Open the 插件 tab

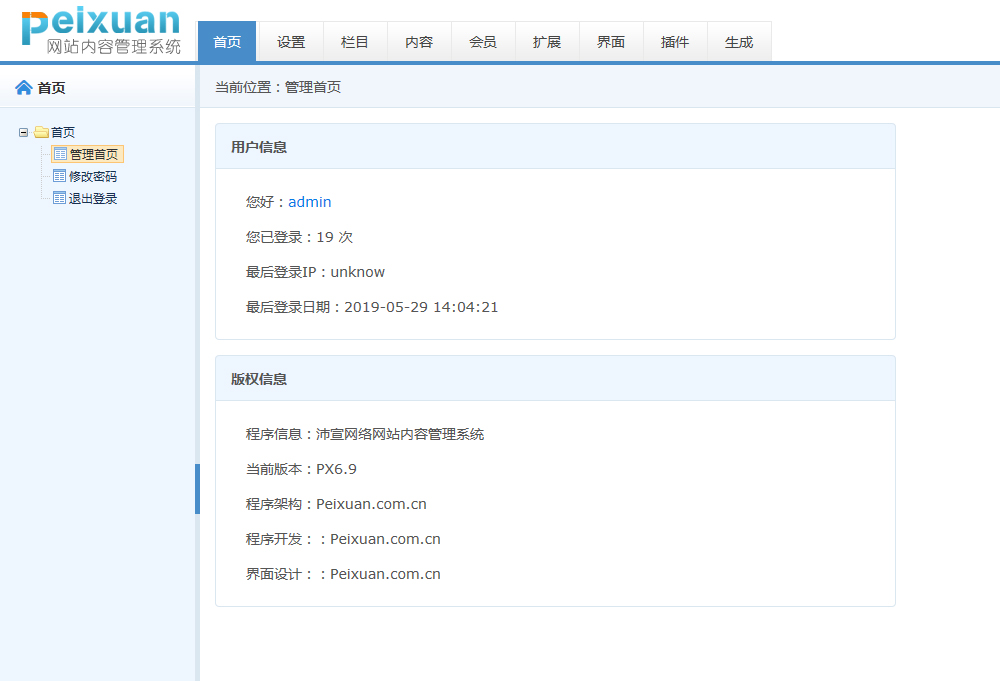tap(675, 42)
